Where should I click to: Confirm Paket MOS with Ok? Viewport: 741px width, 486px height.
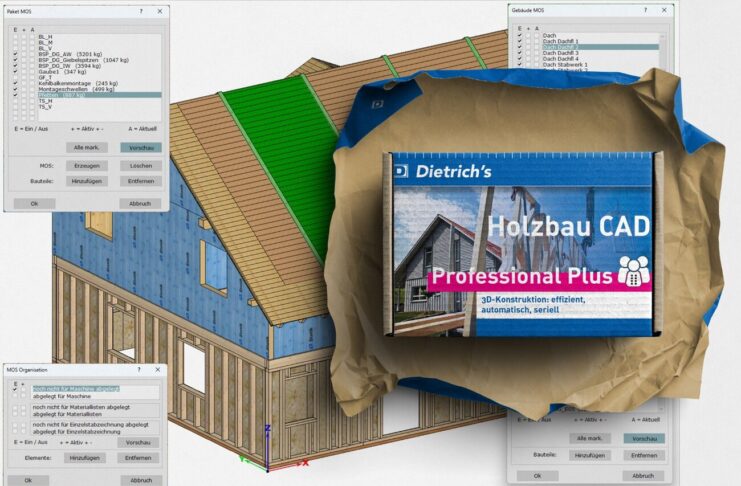[x=34, y=204]
